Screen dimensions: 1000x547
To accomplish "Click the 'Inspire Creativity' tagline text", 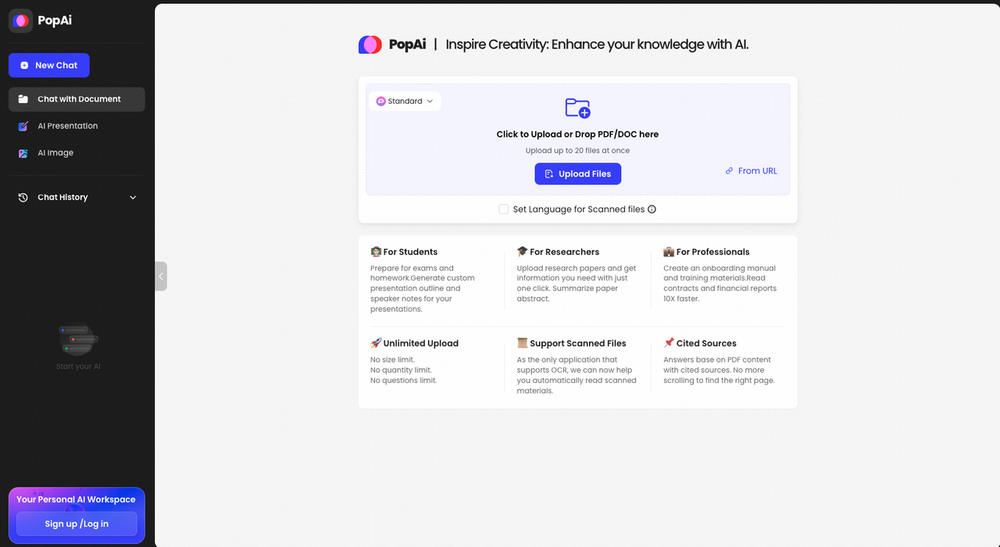I will click(x=597, y=45).
